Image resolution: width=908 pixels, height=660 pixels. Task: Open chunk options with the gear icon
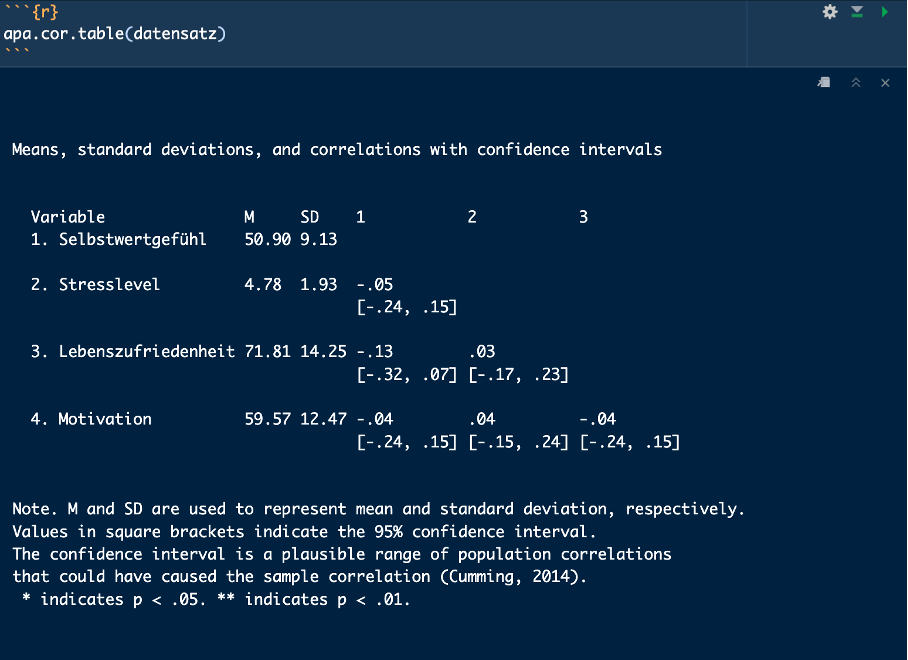pos(829,12)
